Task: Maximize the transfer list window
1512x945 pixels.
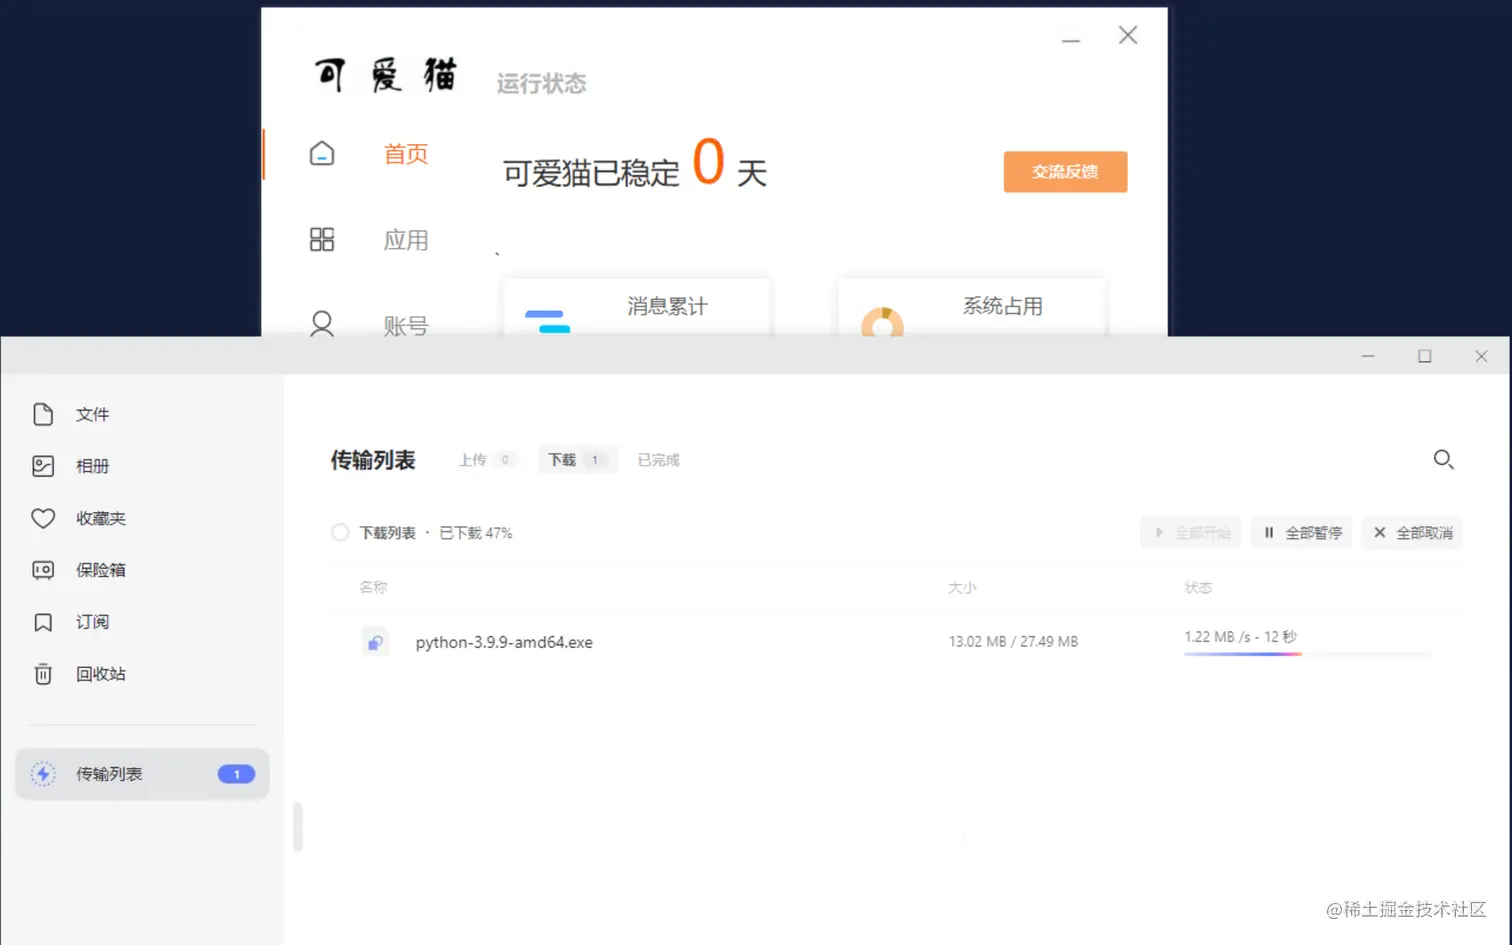Action: pos(1425,356)
